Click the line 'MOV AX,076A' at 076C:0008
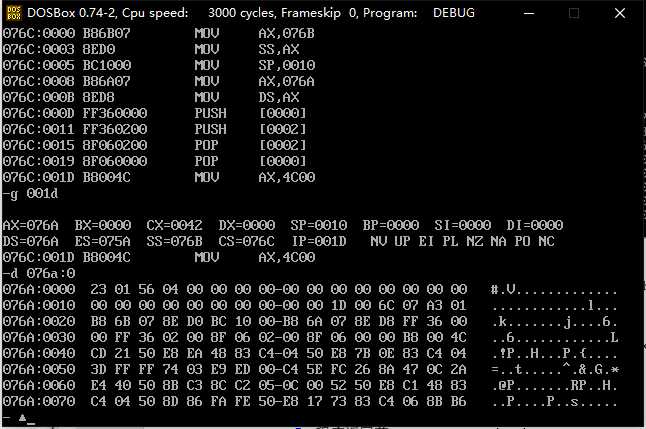 coord(159,81)
